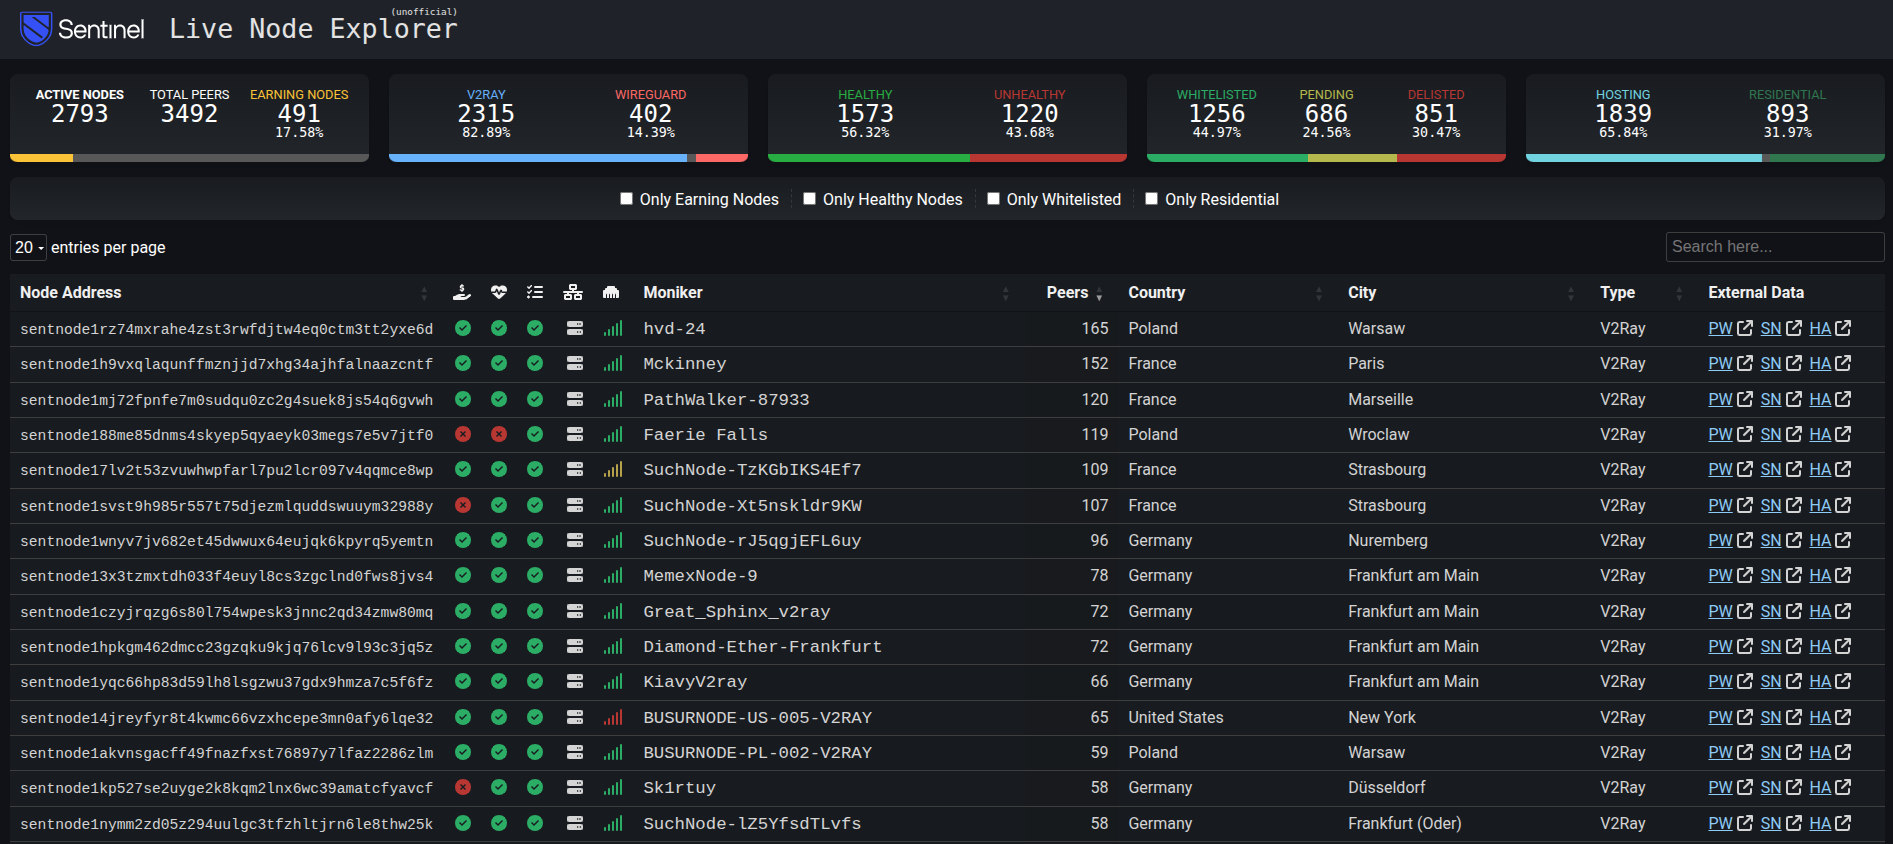Screen dimensions: 1893x844
Task: Click signal bars icon for Diamond-Ether-Frankfurt
Action: 613,646
